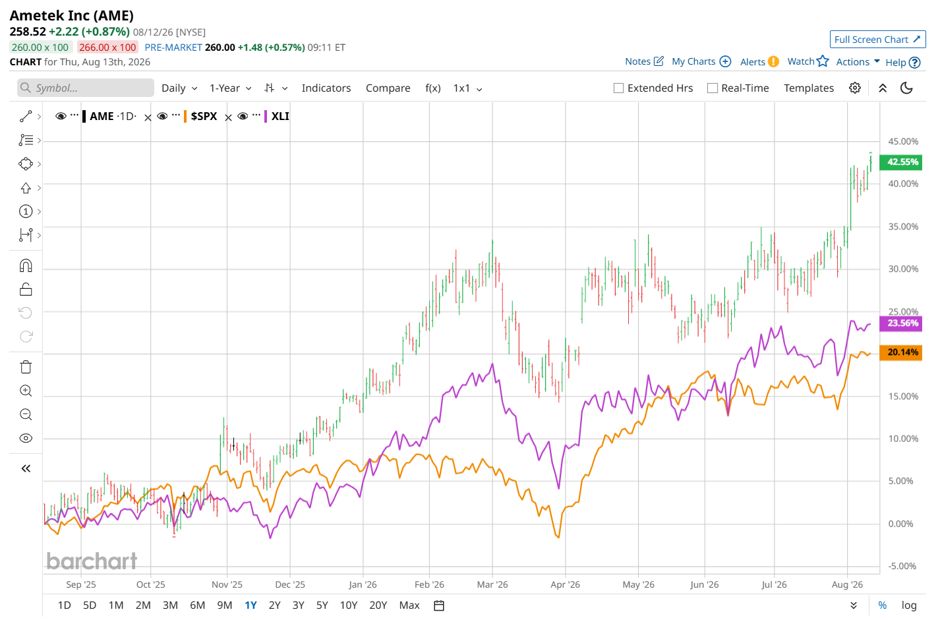
Task: Select the trend line drawing tool
Action: (25, 116)
